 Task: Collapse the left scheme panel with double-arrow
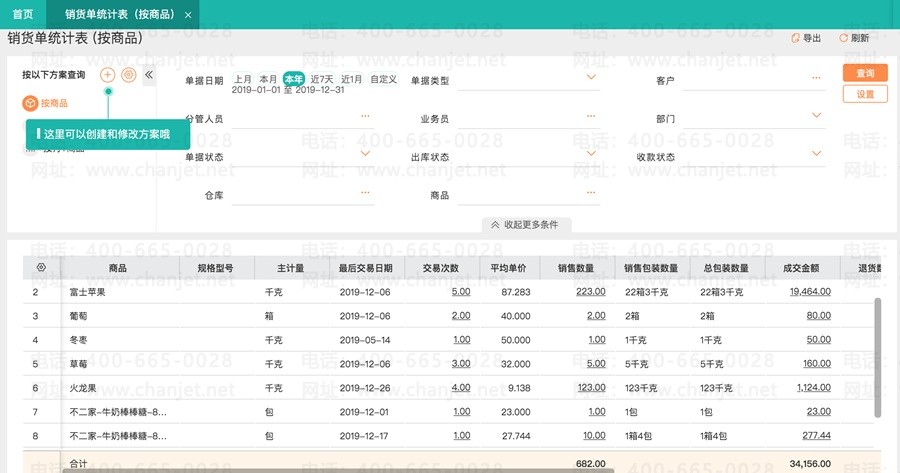[x=148, y=75]
